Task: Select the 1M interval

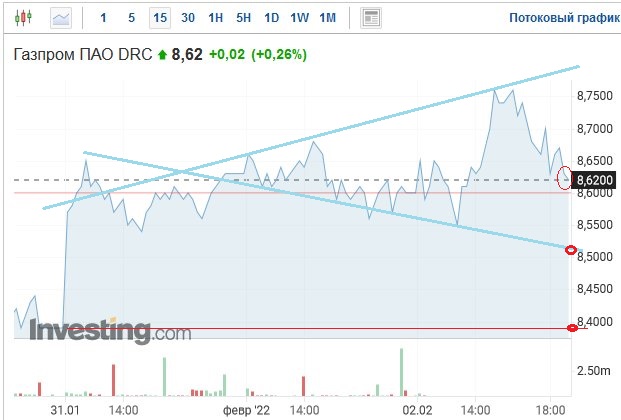Action: click(328, 18)
